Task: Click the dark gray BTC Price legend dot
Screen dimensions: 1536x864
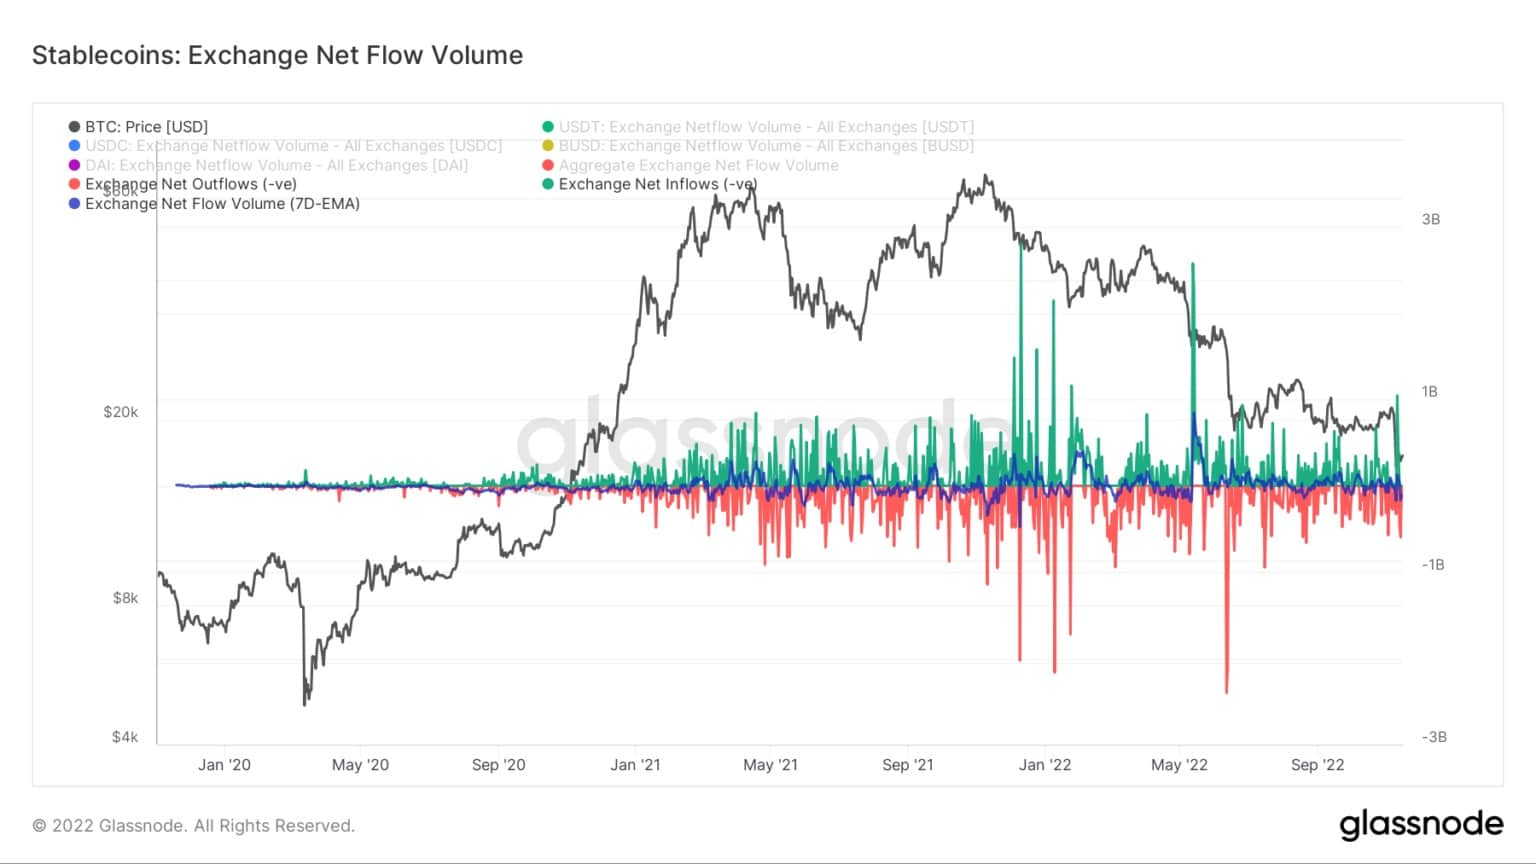Action: [x=74, y=127]
